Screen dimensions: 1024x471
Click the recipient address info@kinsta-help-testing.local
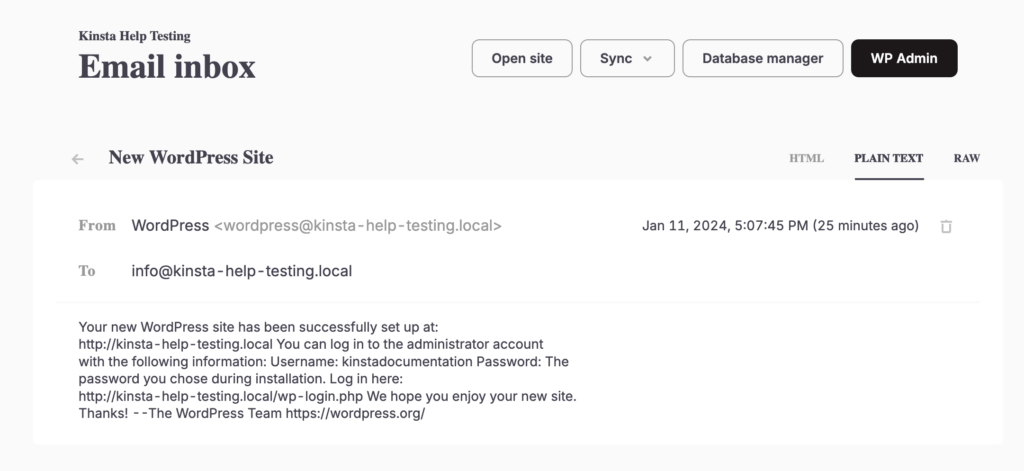pyautogui.click(x=241, y=271)
